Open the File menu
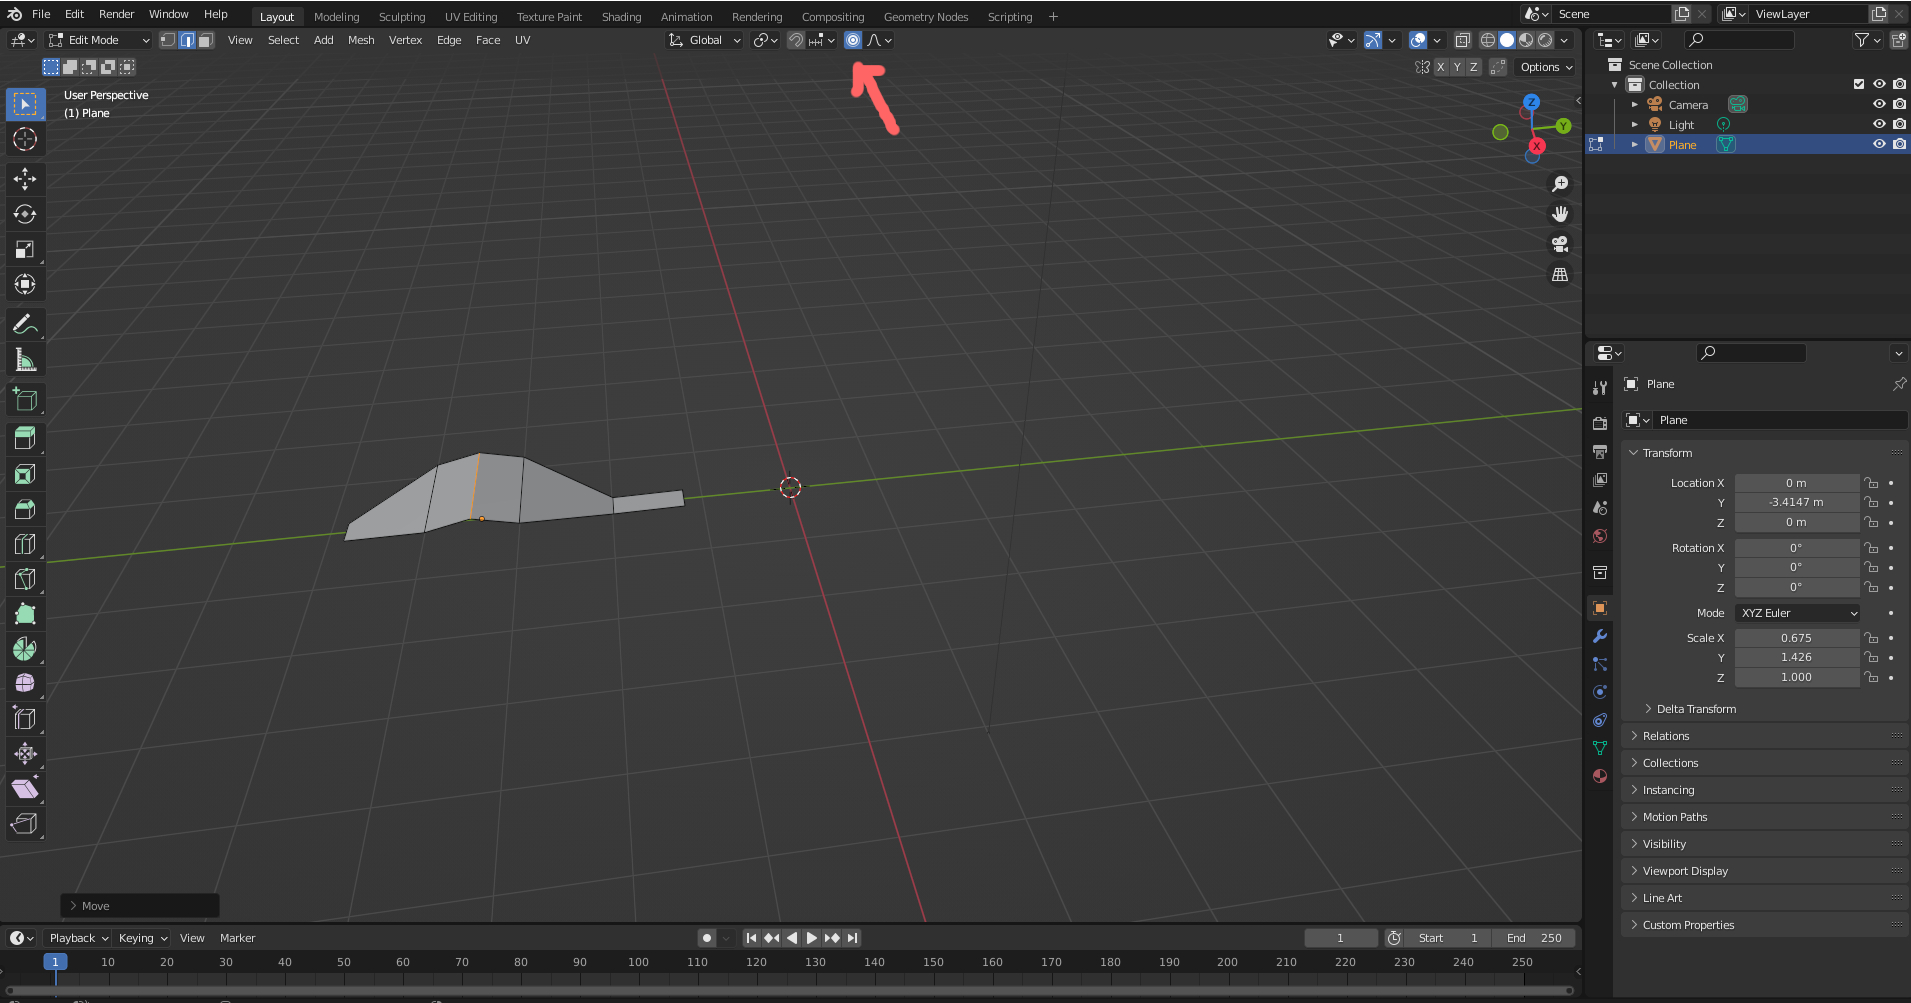 [41, 14]
